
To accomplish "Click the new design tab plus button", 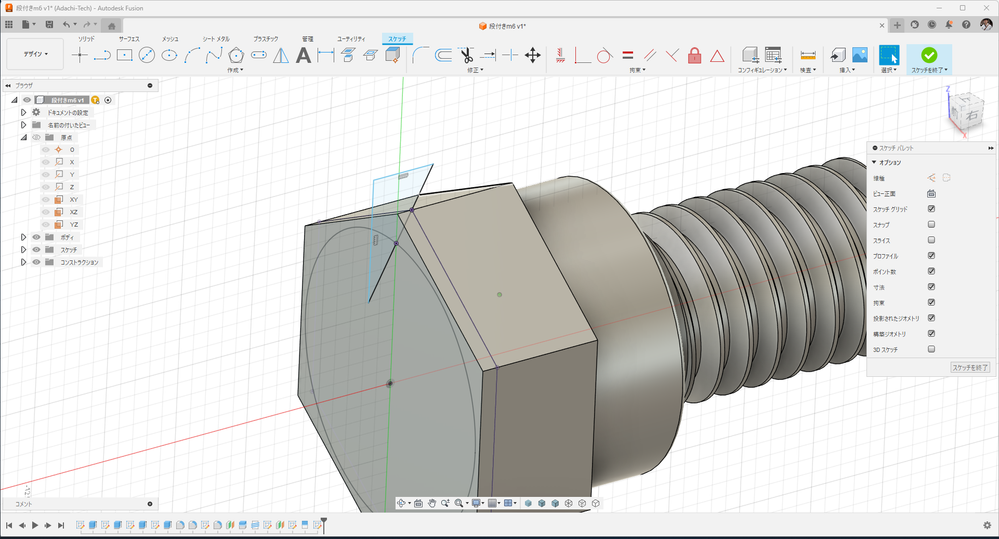I will coord(897,25).
